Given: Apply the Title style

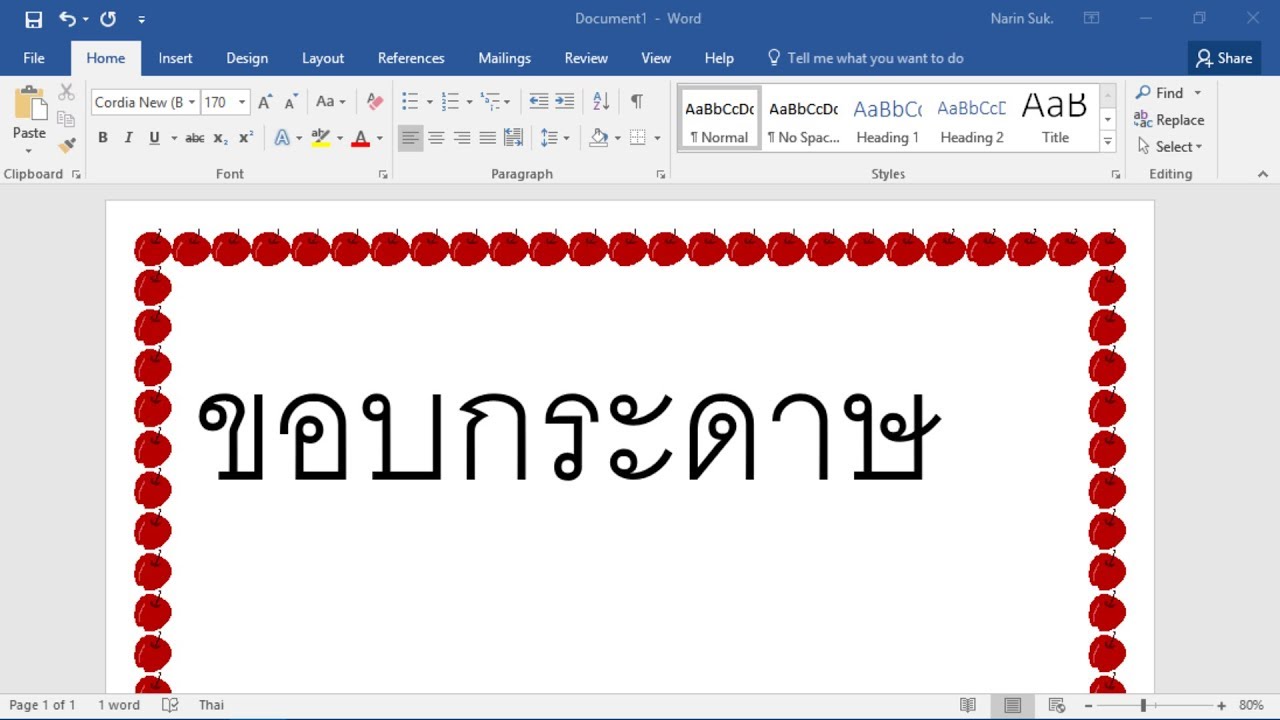Looking at the screenshot, I should point(1055,119).
